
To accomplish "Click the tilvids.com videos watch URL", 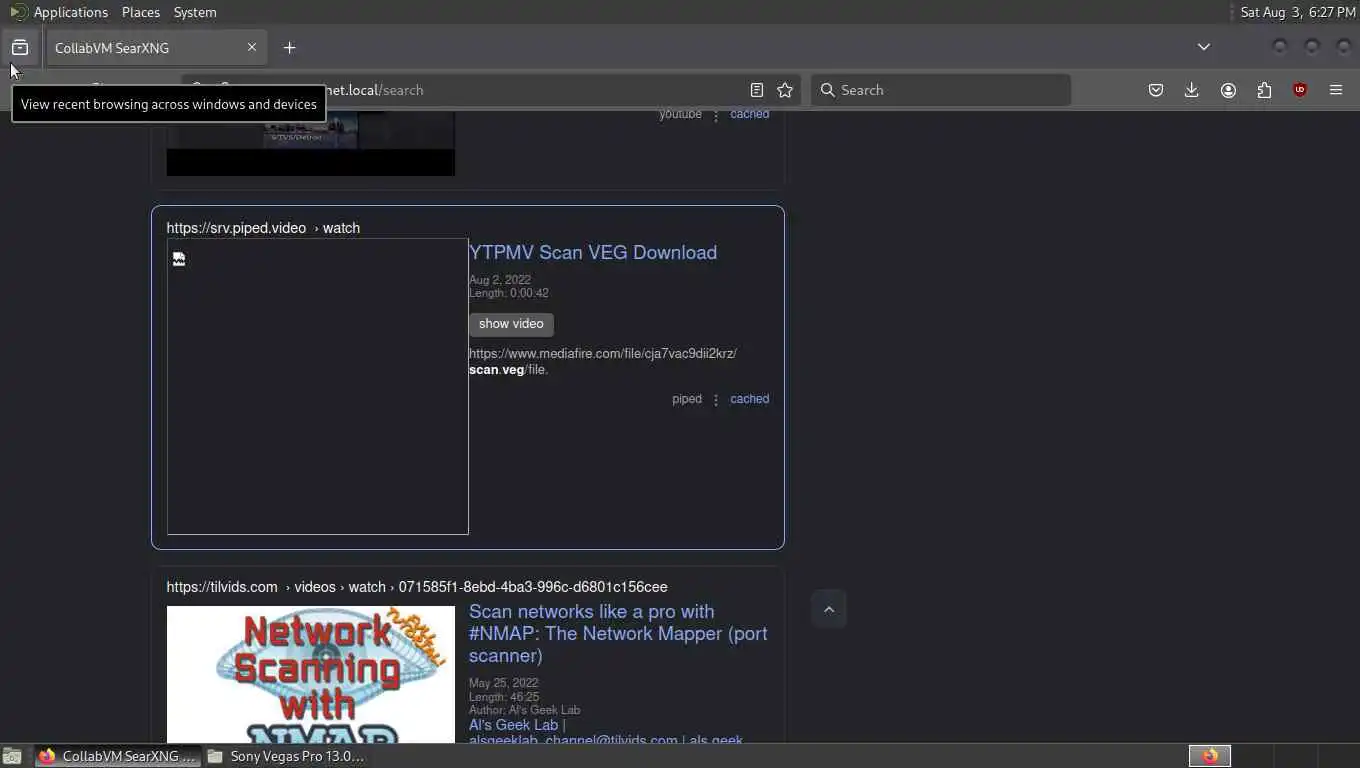I will (x=417, y=587).
